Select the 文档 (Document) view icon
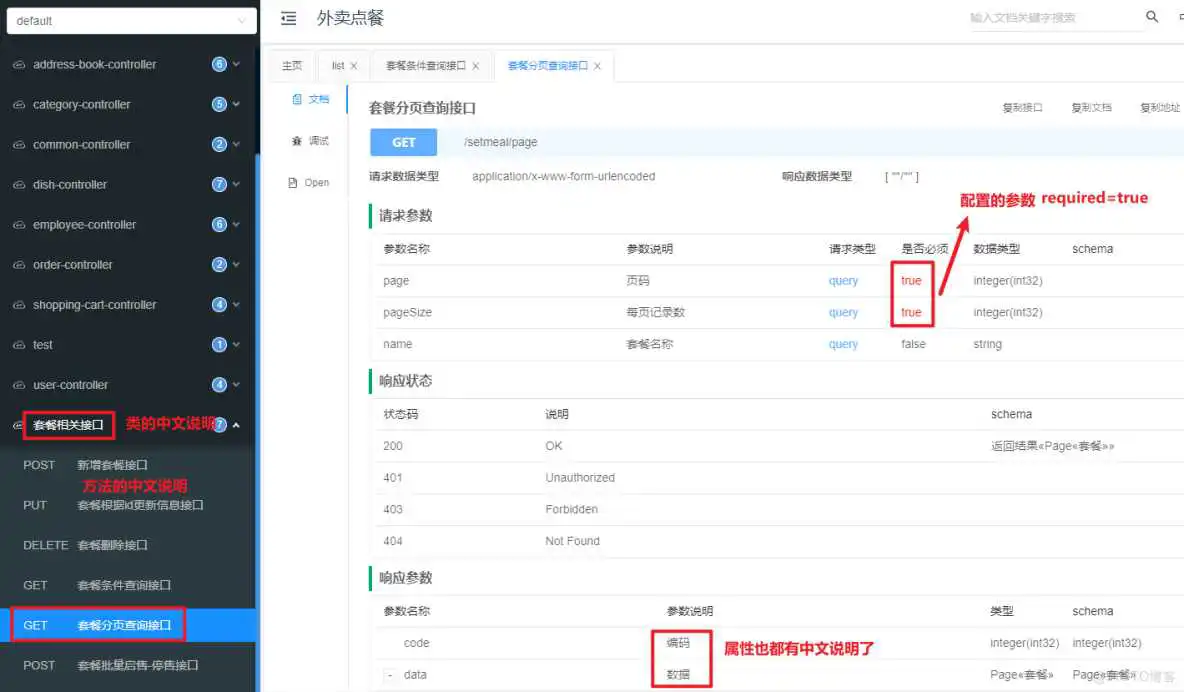1184x692 pixels. 306,99
